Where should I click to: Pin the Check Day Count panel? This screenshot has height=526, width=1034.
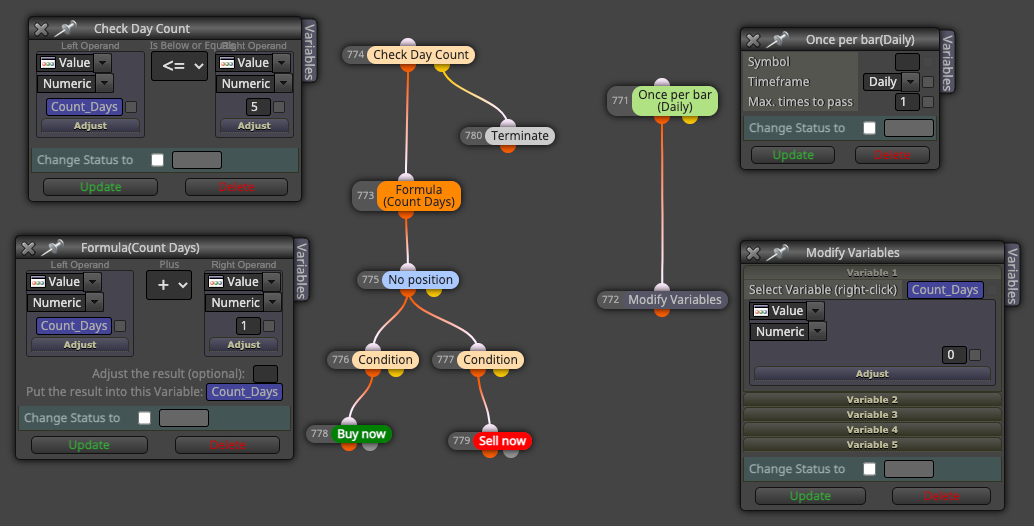pos(65,28)
